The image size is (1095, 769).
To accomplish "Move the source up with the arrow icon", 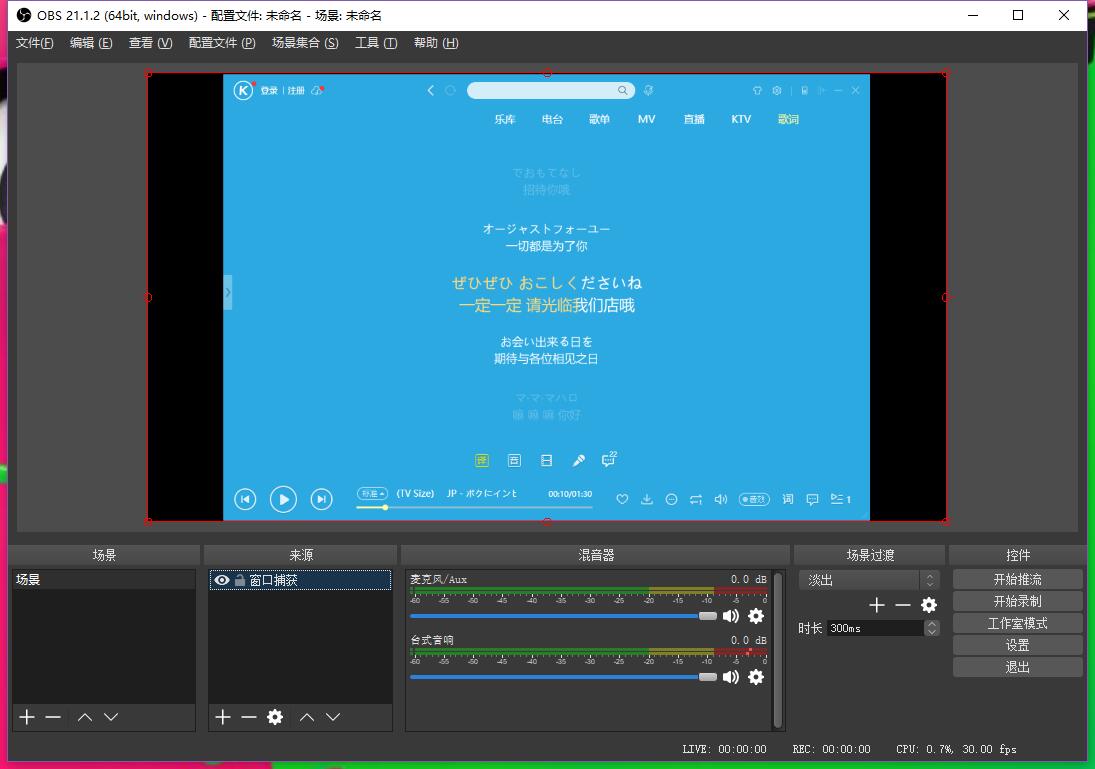I will 307,716.
